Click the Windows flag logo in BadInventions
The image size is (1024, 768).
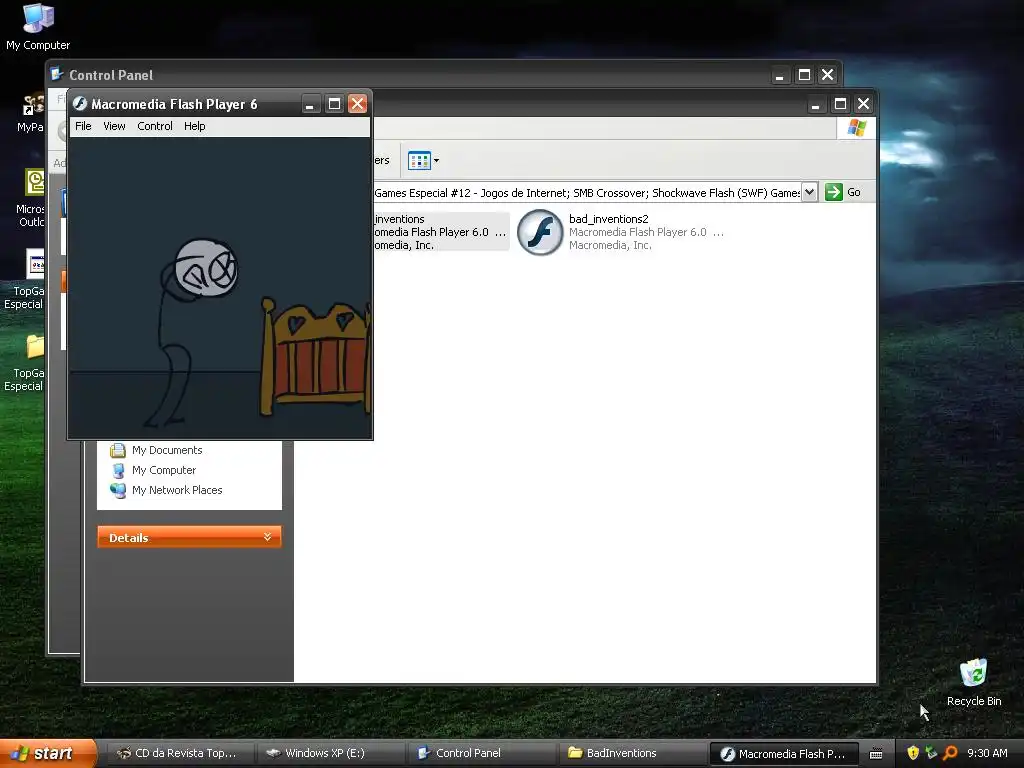(856, 128)
